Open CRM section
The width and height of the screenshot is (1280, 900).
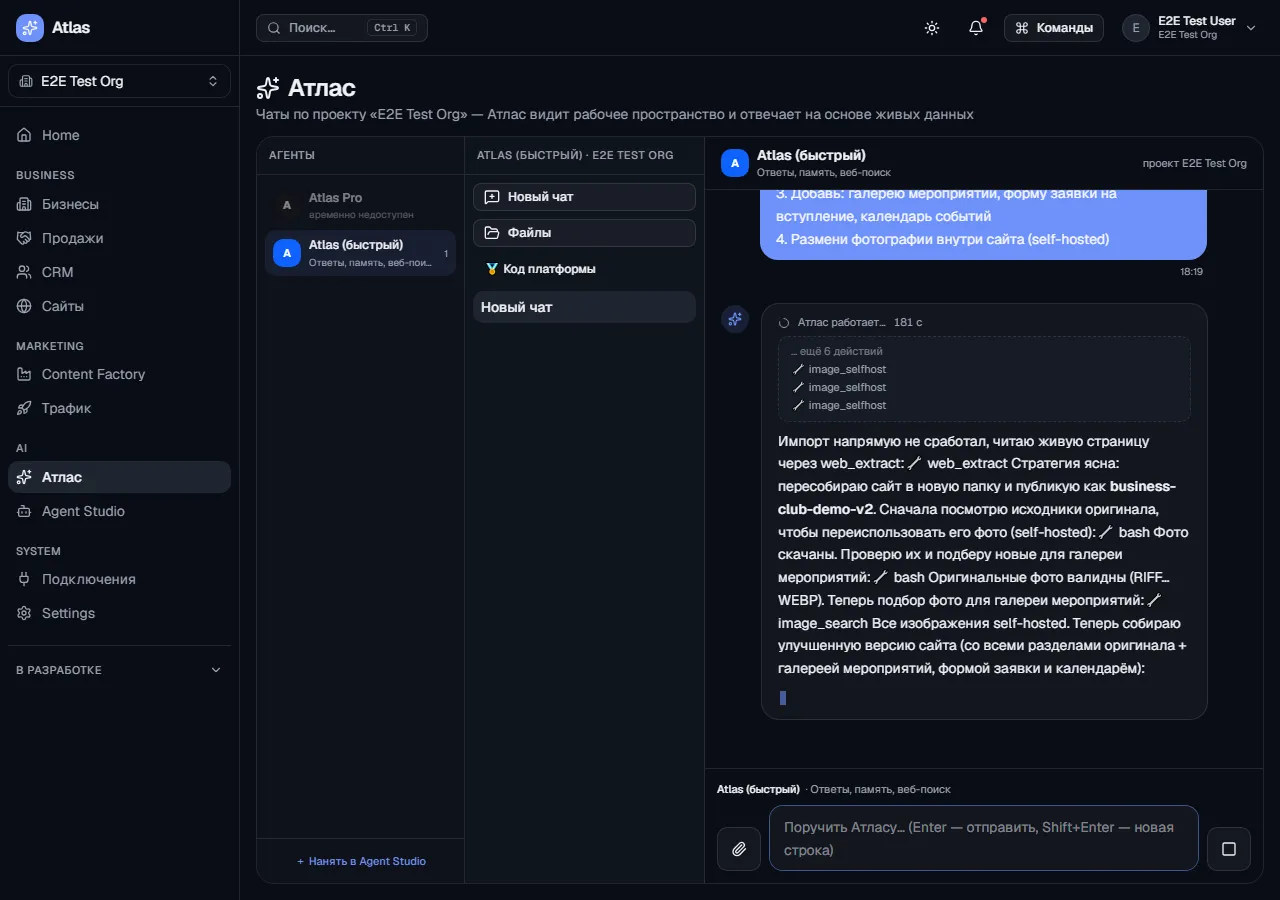click(x=119, y=272)
